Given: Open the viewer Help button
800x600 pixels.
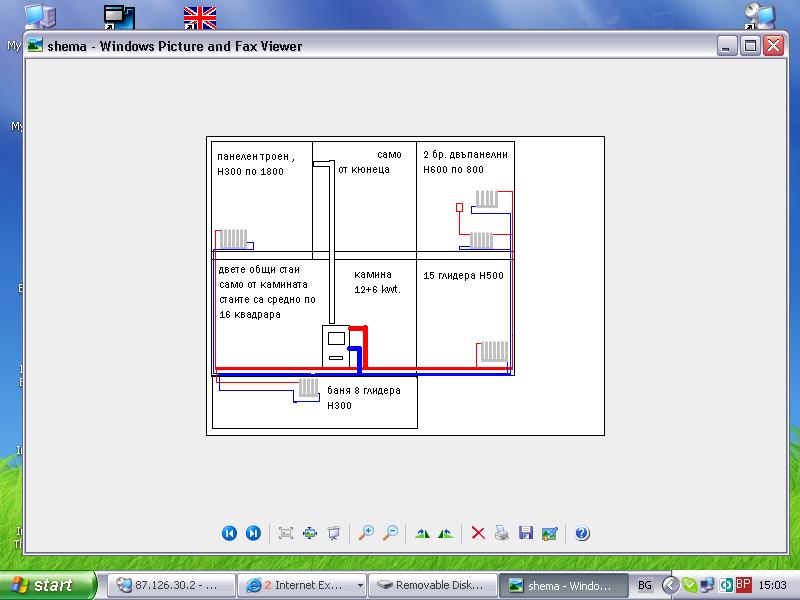Looking at the screenshot, I should (582, 534).
